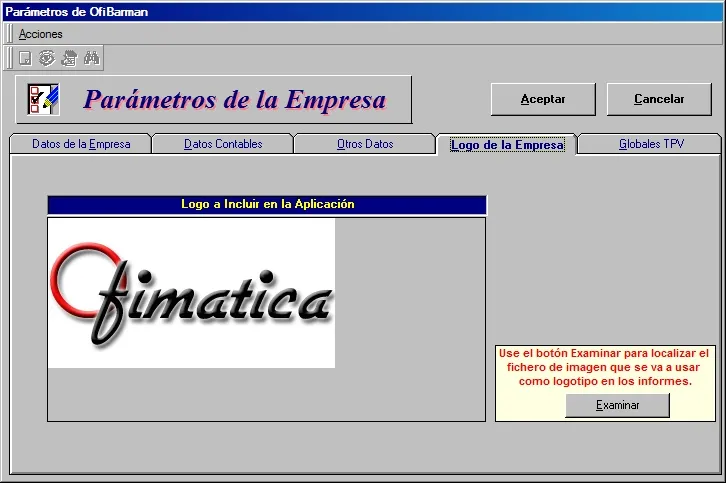
Task: Grab the icon toolbar's double-bar handle
Action: pos(10,58)
